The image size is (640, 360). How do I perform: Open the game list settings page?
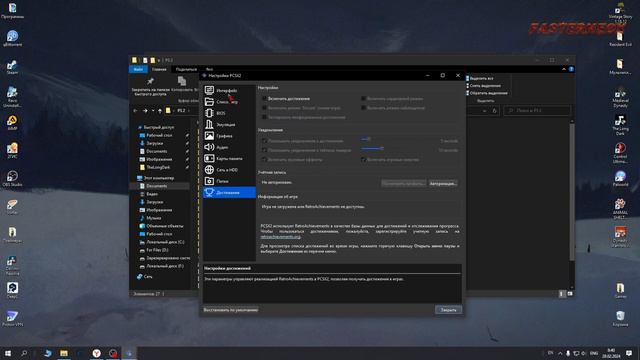229,102
